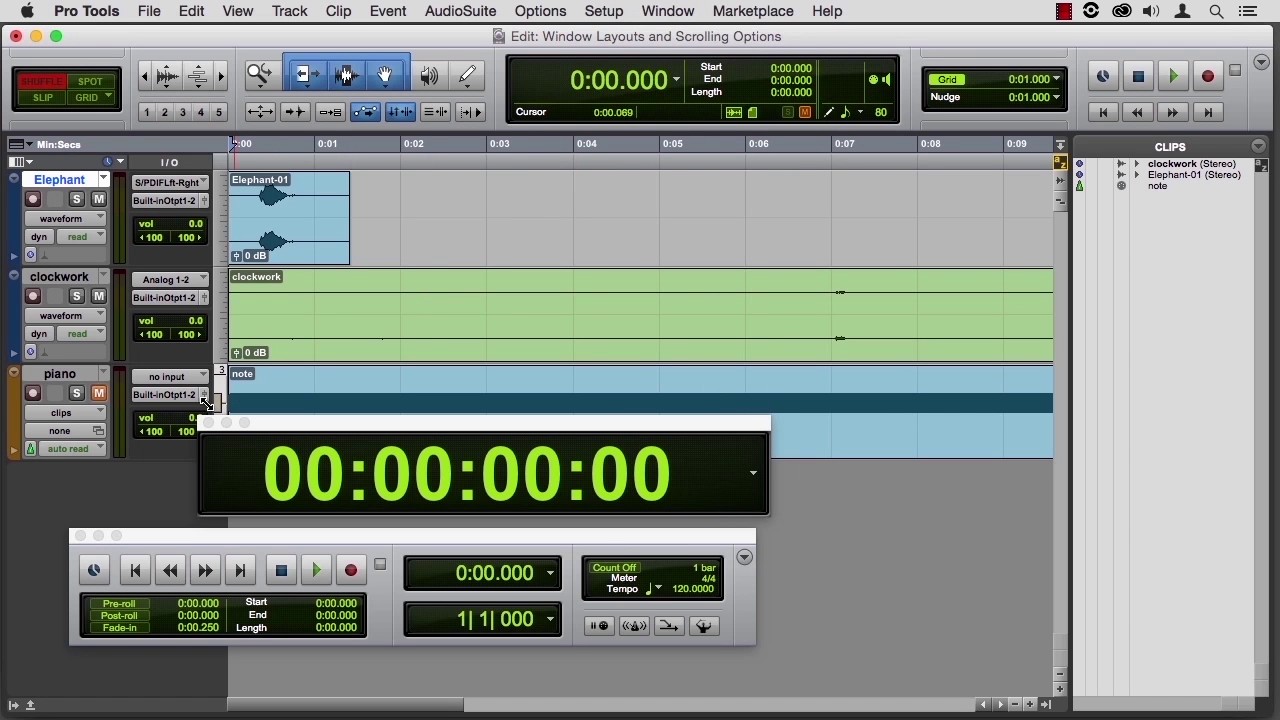Open the Clips list menu arrow
This screenshot has width=1280, height=720.
click(1258, 146)
